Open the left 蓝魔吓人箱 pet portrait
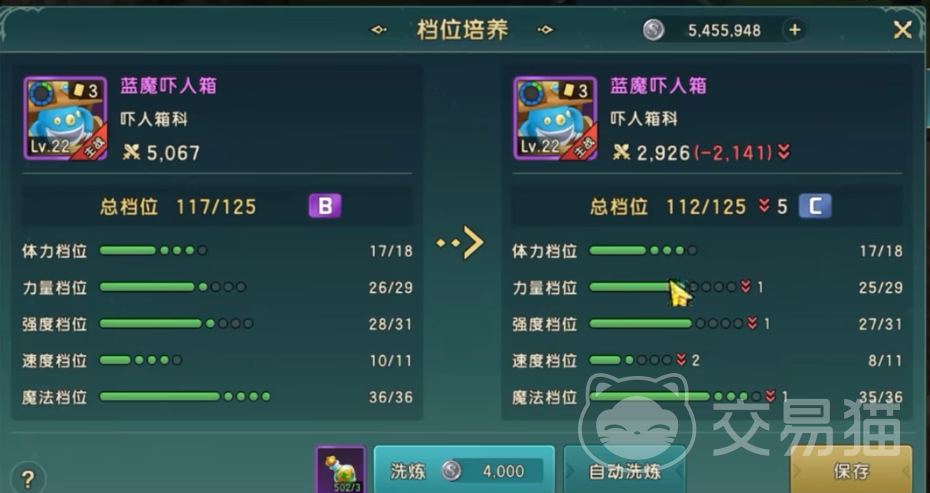 [x=65, y=119]
